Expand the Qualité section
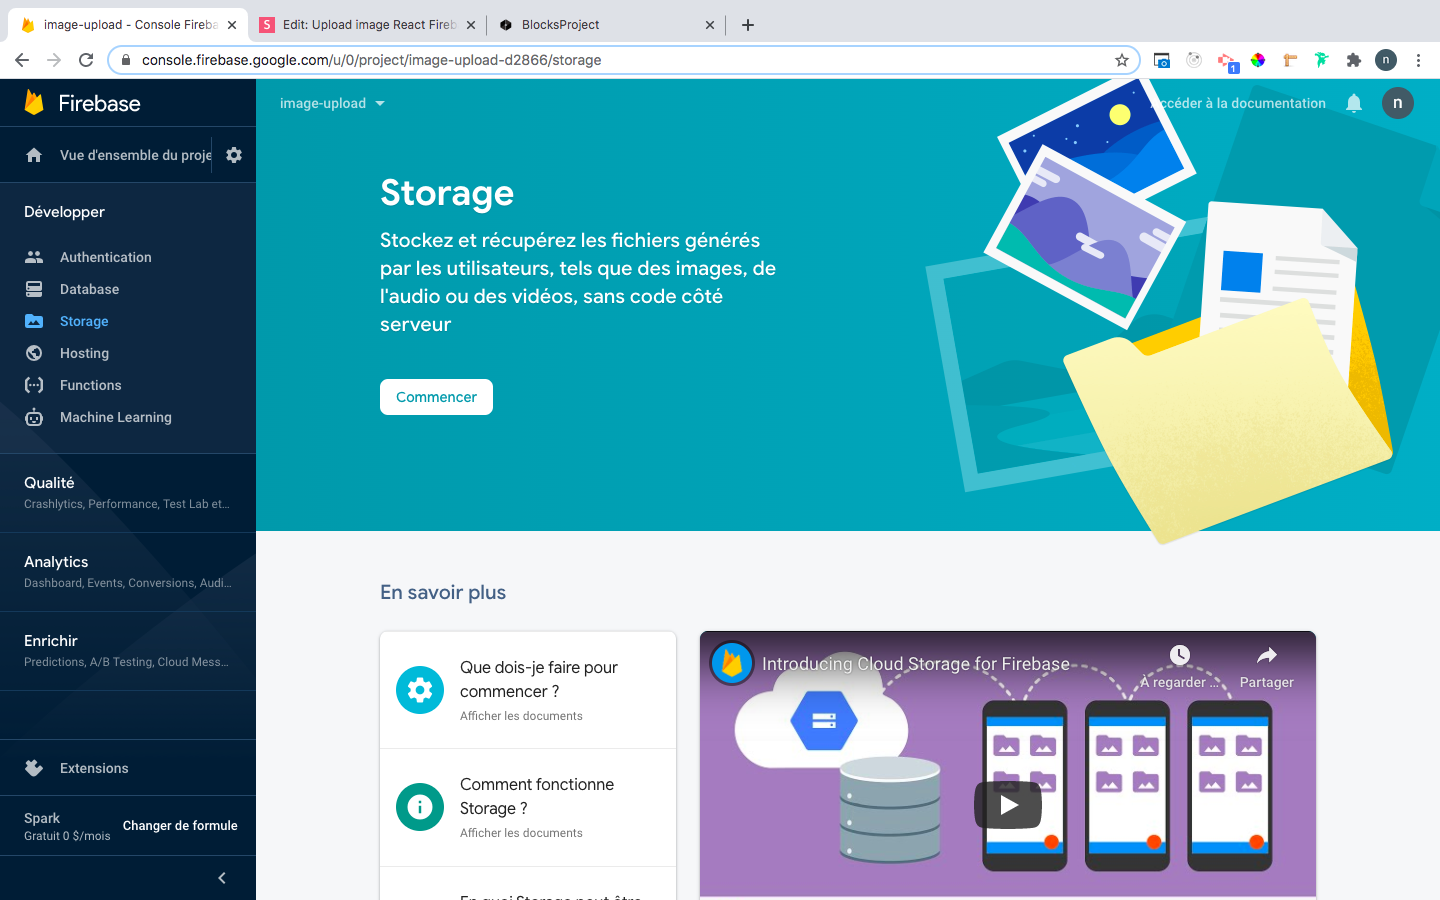Screen dimensions: 1440x900 (128, 493)
